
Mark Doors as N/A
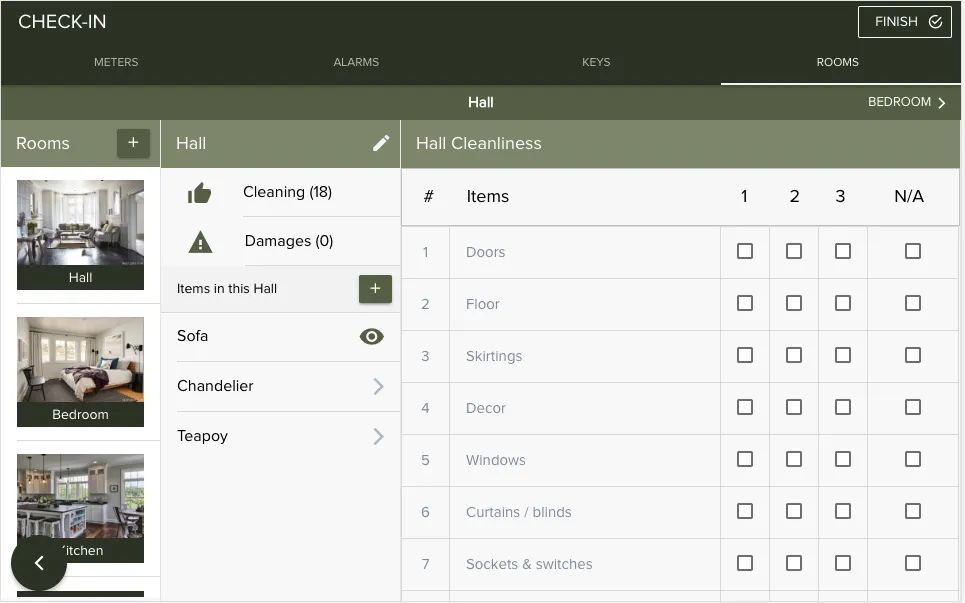click(913, 251)
